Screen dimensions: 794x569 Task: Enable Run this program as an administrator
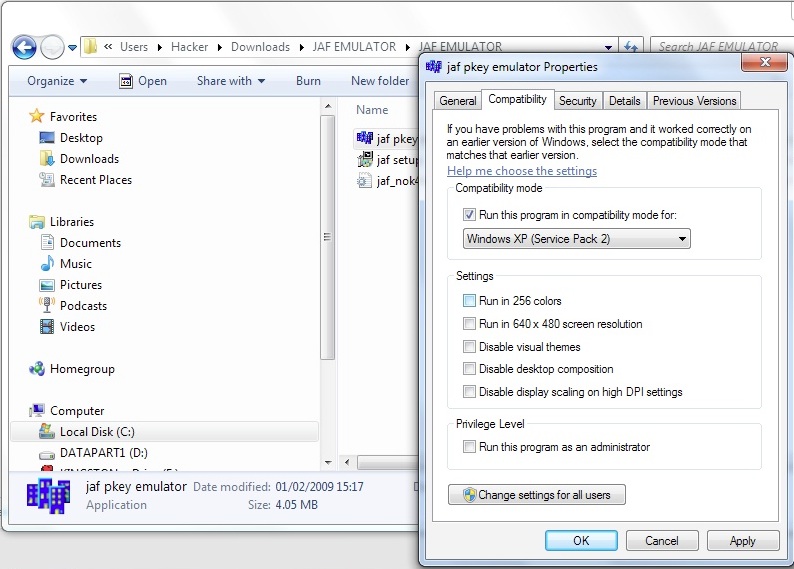coord(469,446)
